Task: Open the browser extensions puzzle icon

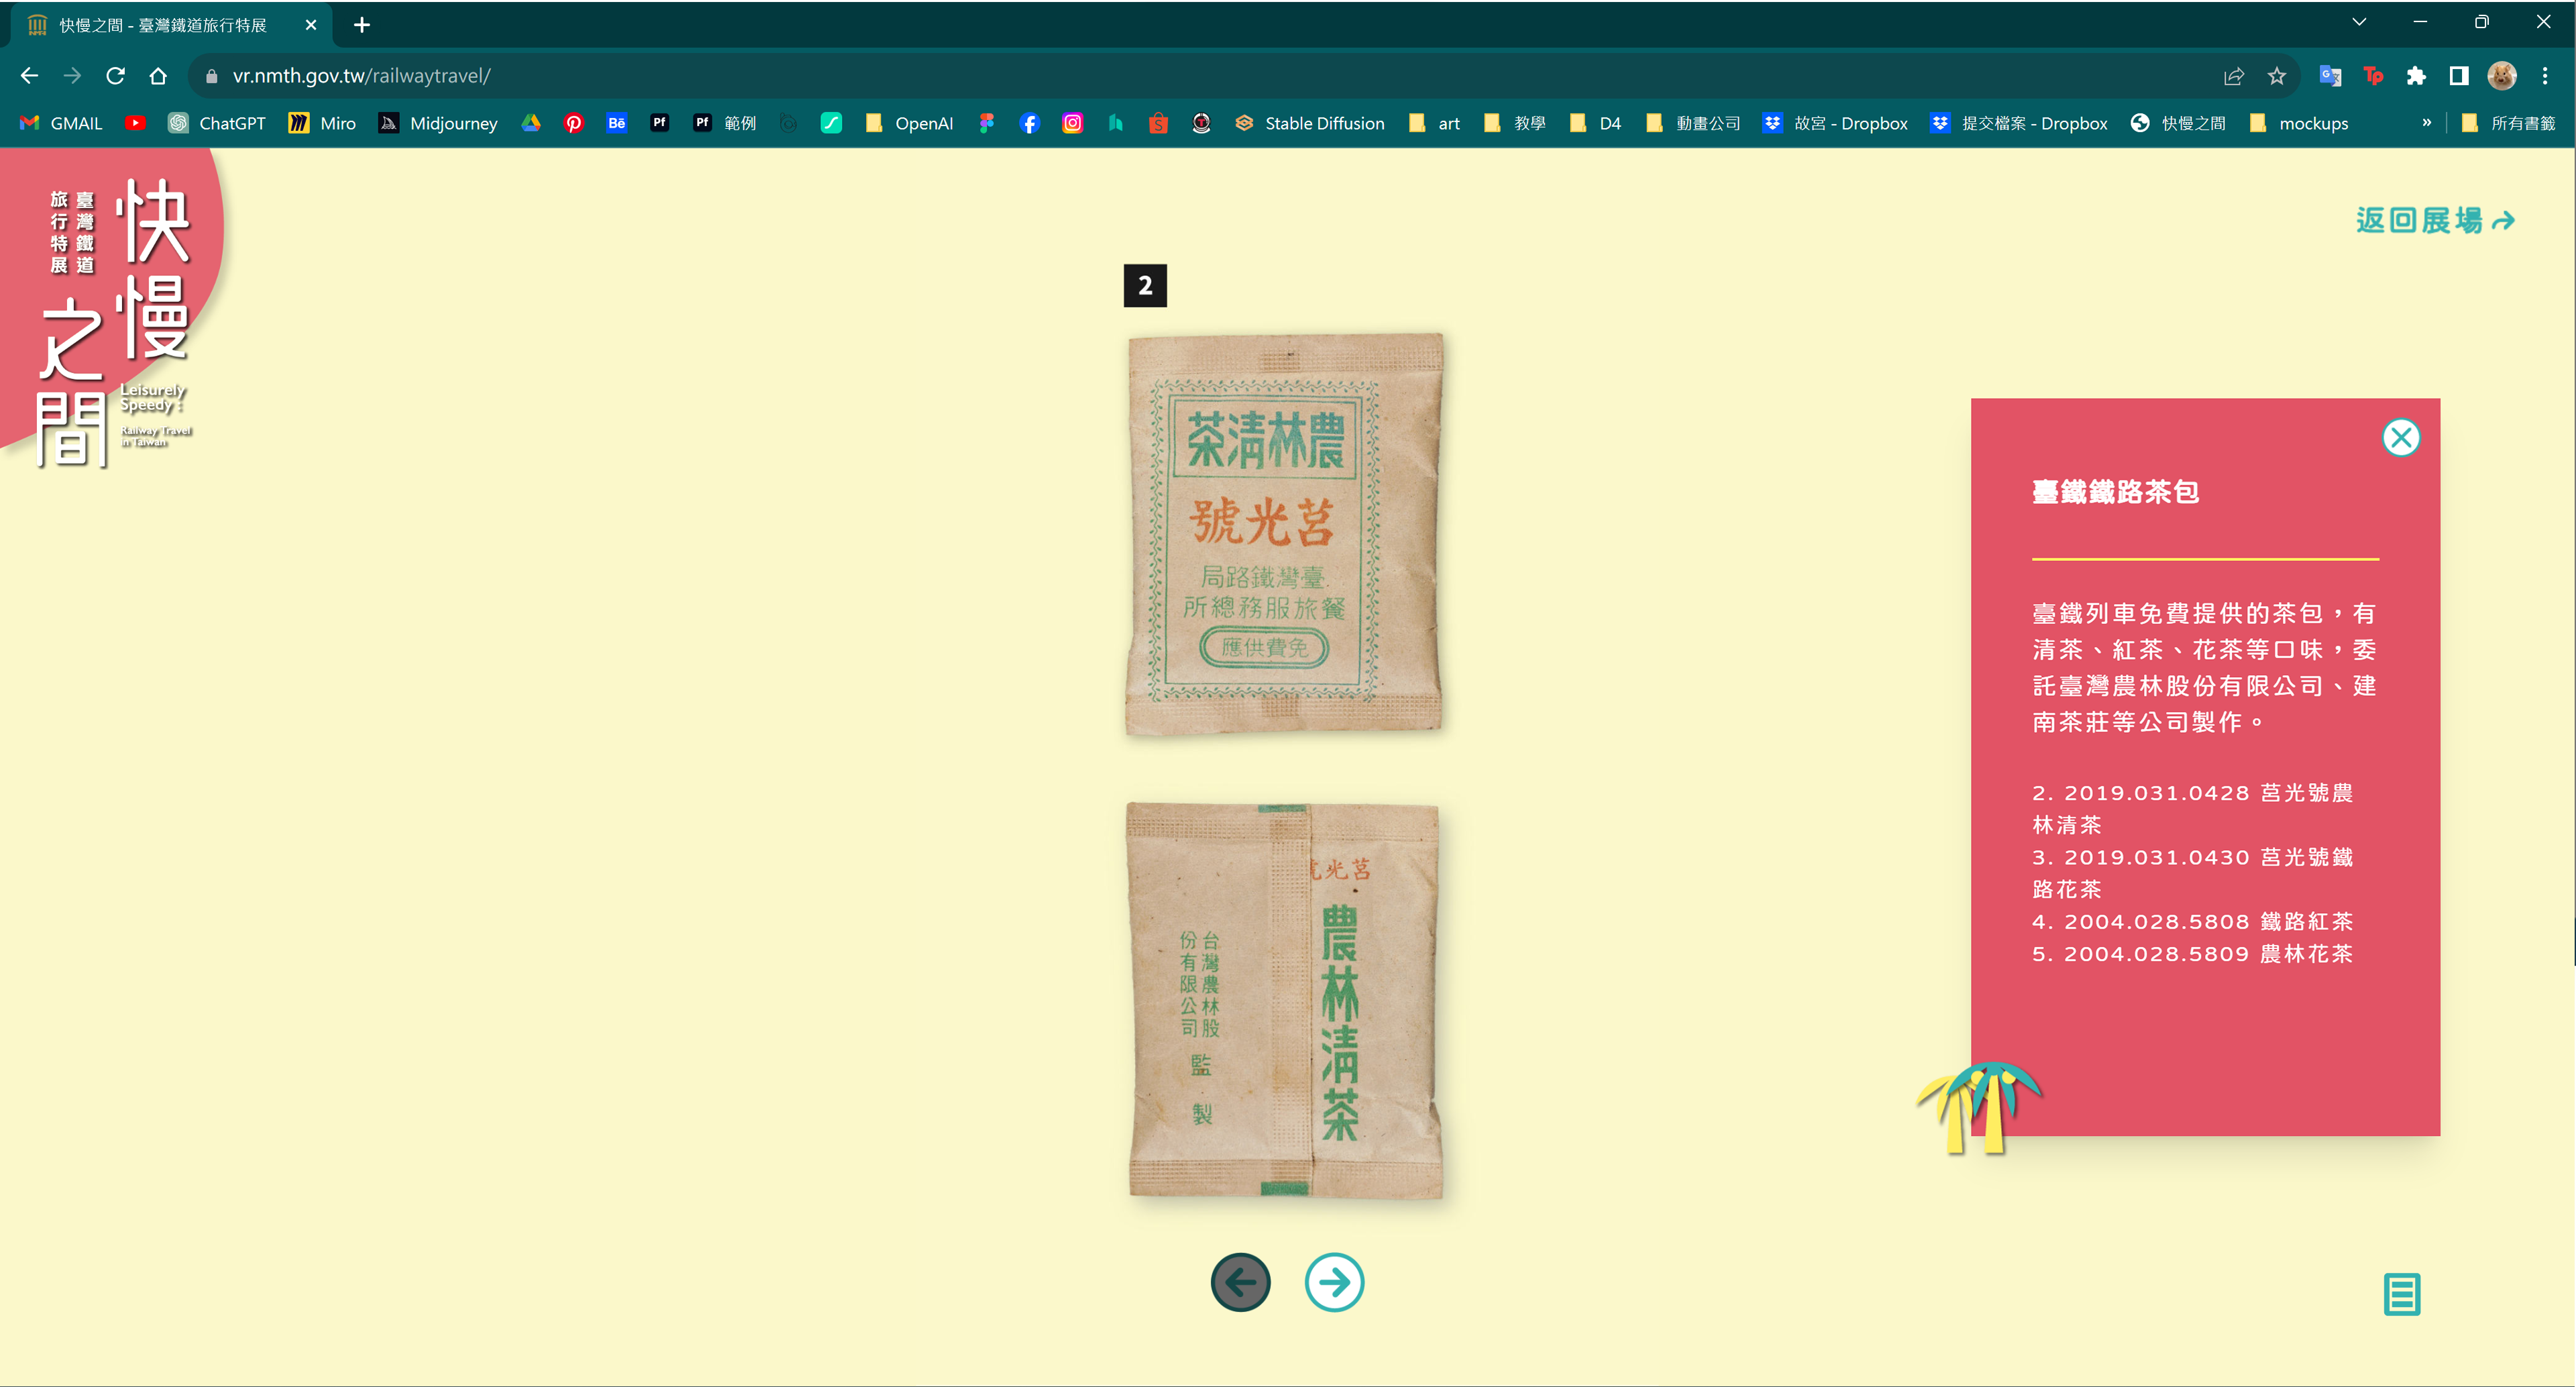Action: (2416, 76)
